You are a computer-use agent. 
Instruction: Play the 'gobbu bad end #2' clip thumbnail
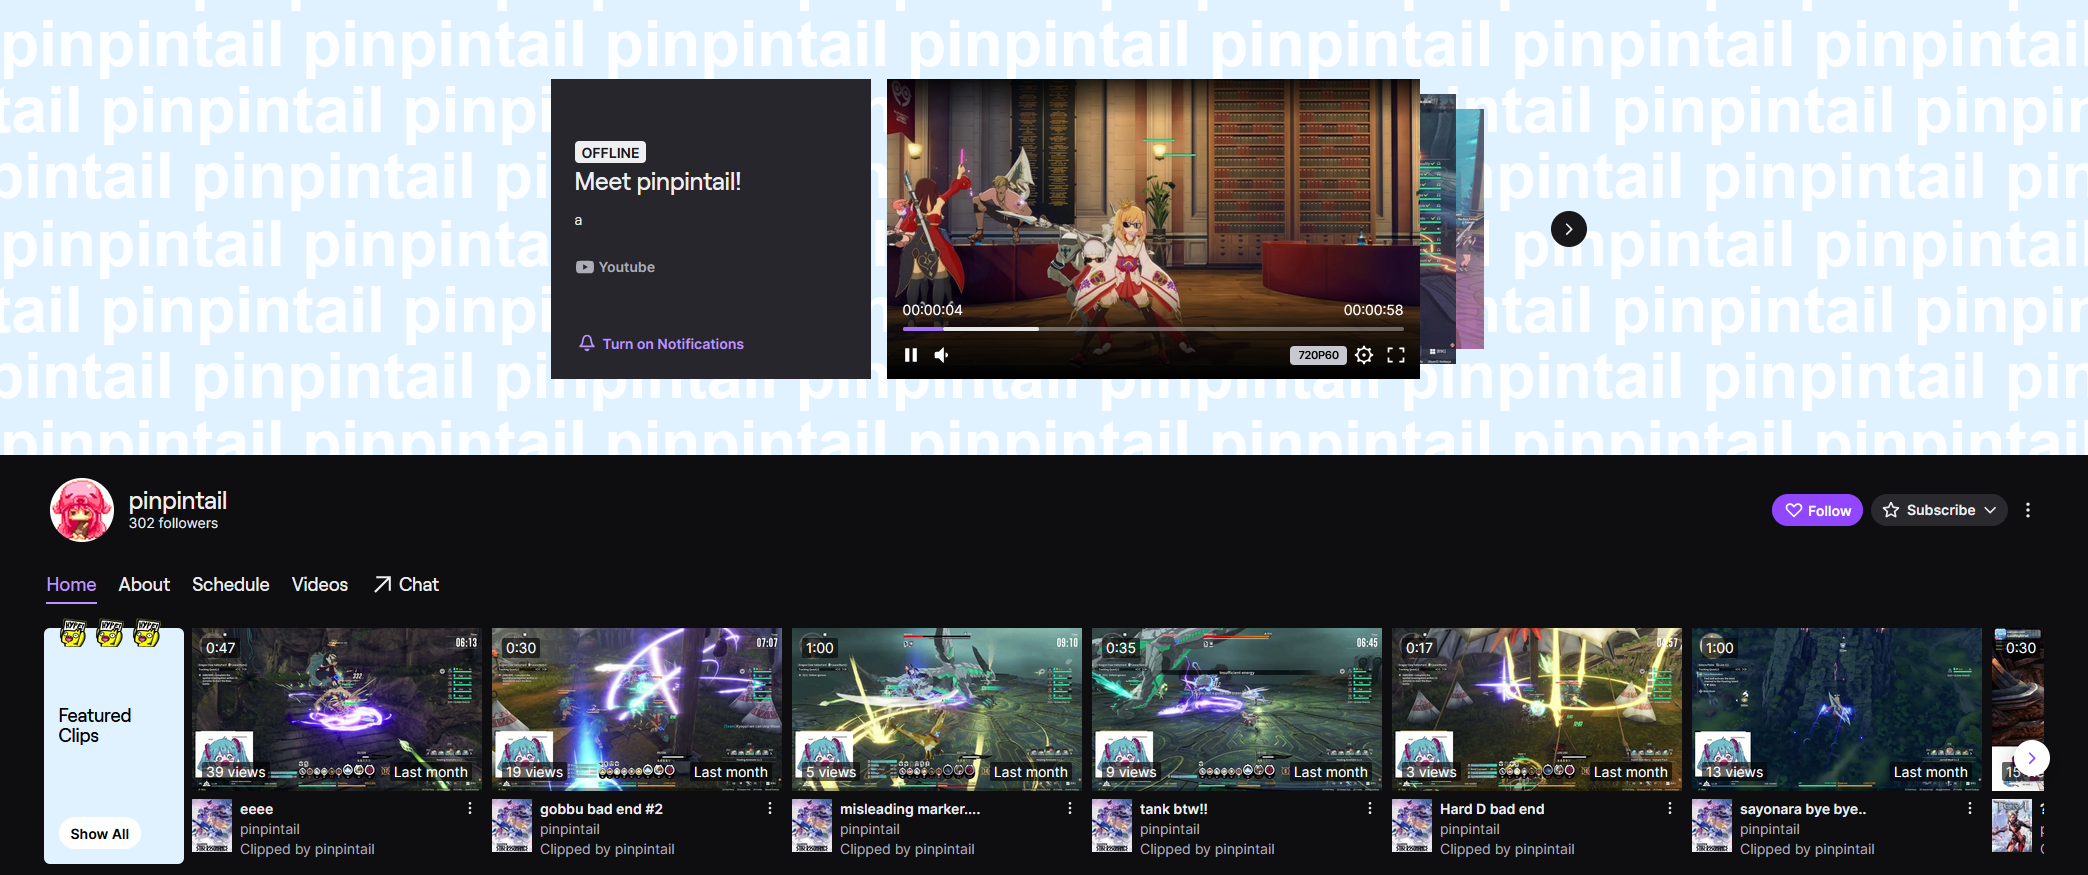coord(637,709)
